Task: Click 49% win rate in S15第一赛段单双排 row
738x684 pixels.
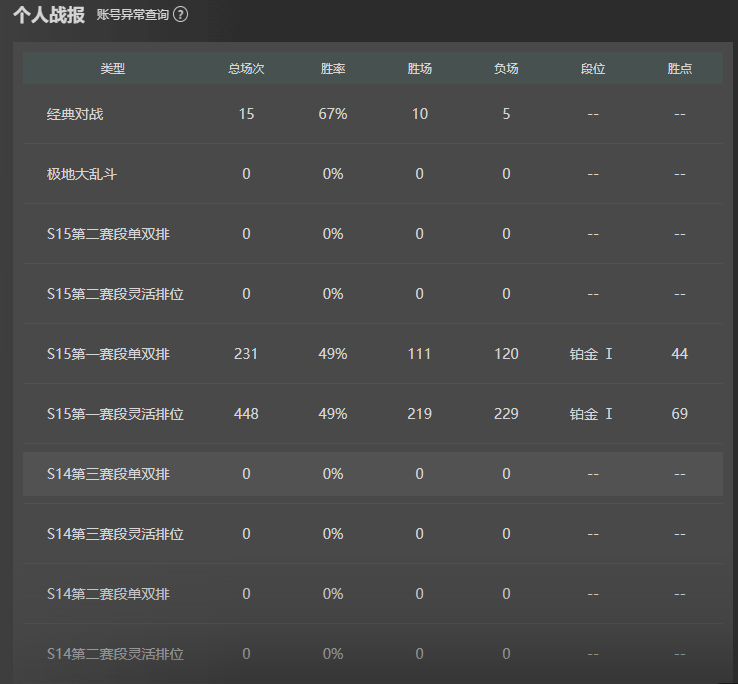Action: [x=333, y=354]
